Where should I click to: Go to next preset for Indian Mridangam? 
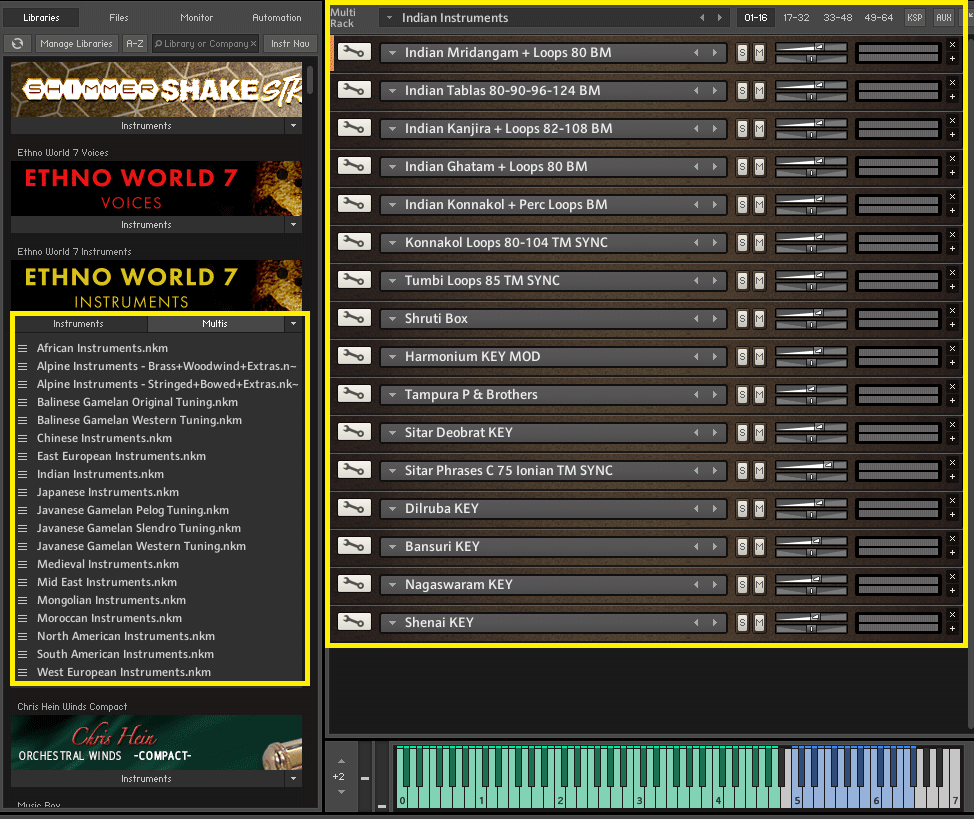point(715,53)
